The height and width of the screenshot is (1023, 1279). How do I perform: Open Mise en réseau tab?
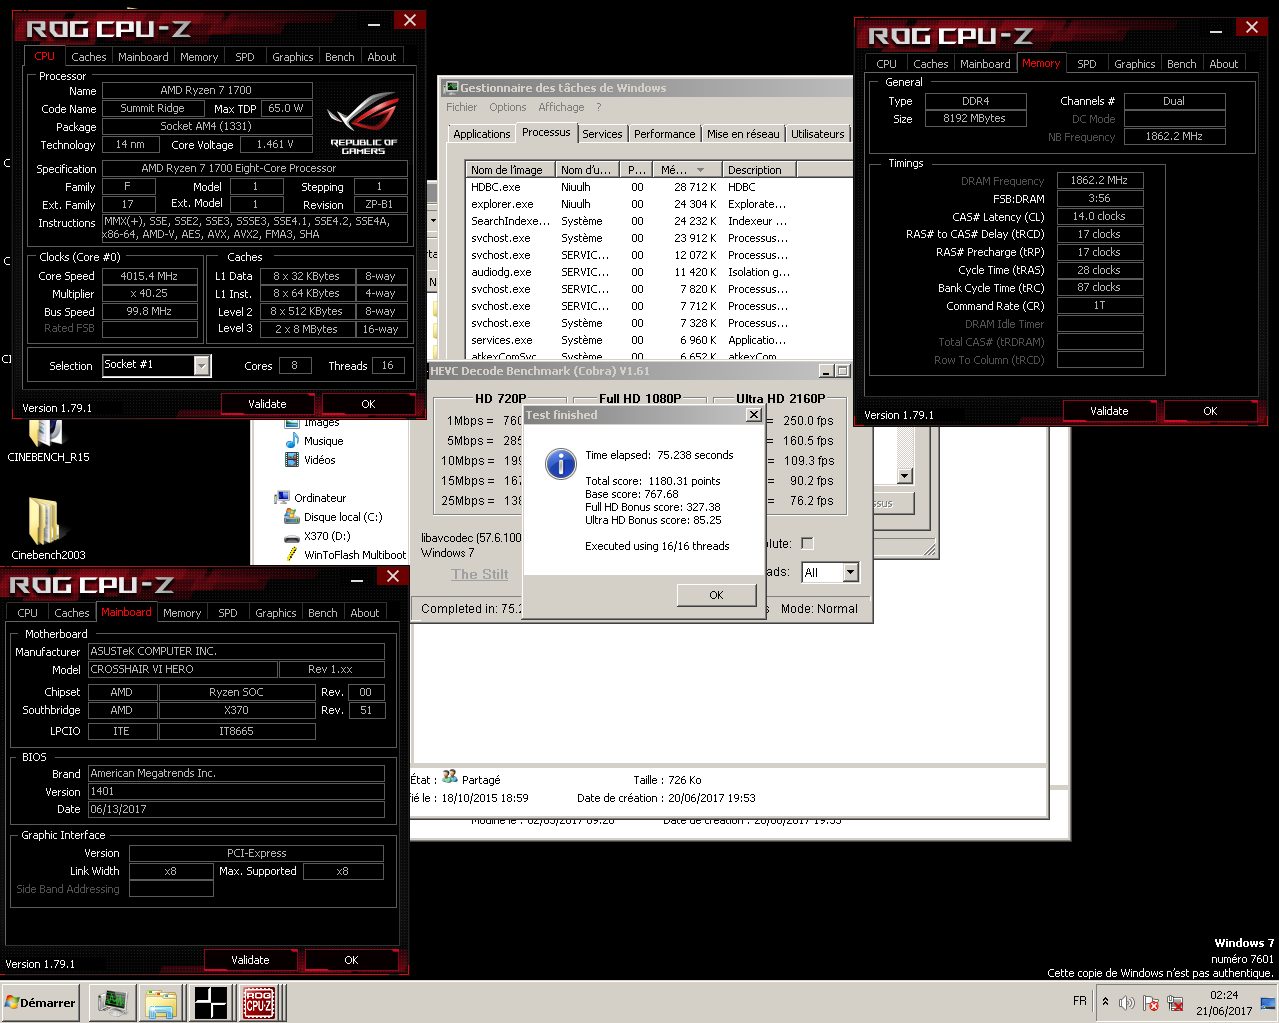[x=743, y=134]
